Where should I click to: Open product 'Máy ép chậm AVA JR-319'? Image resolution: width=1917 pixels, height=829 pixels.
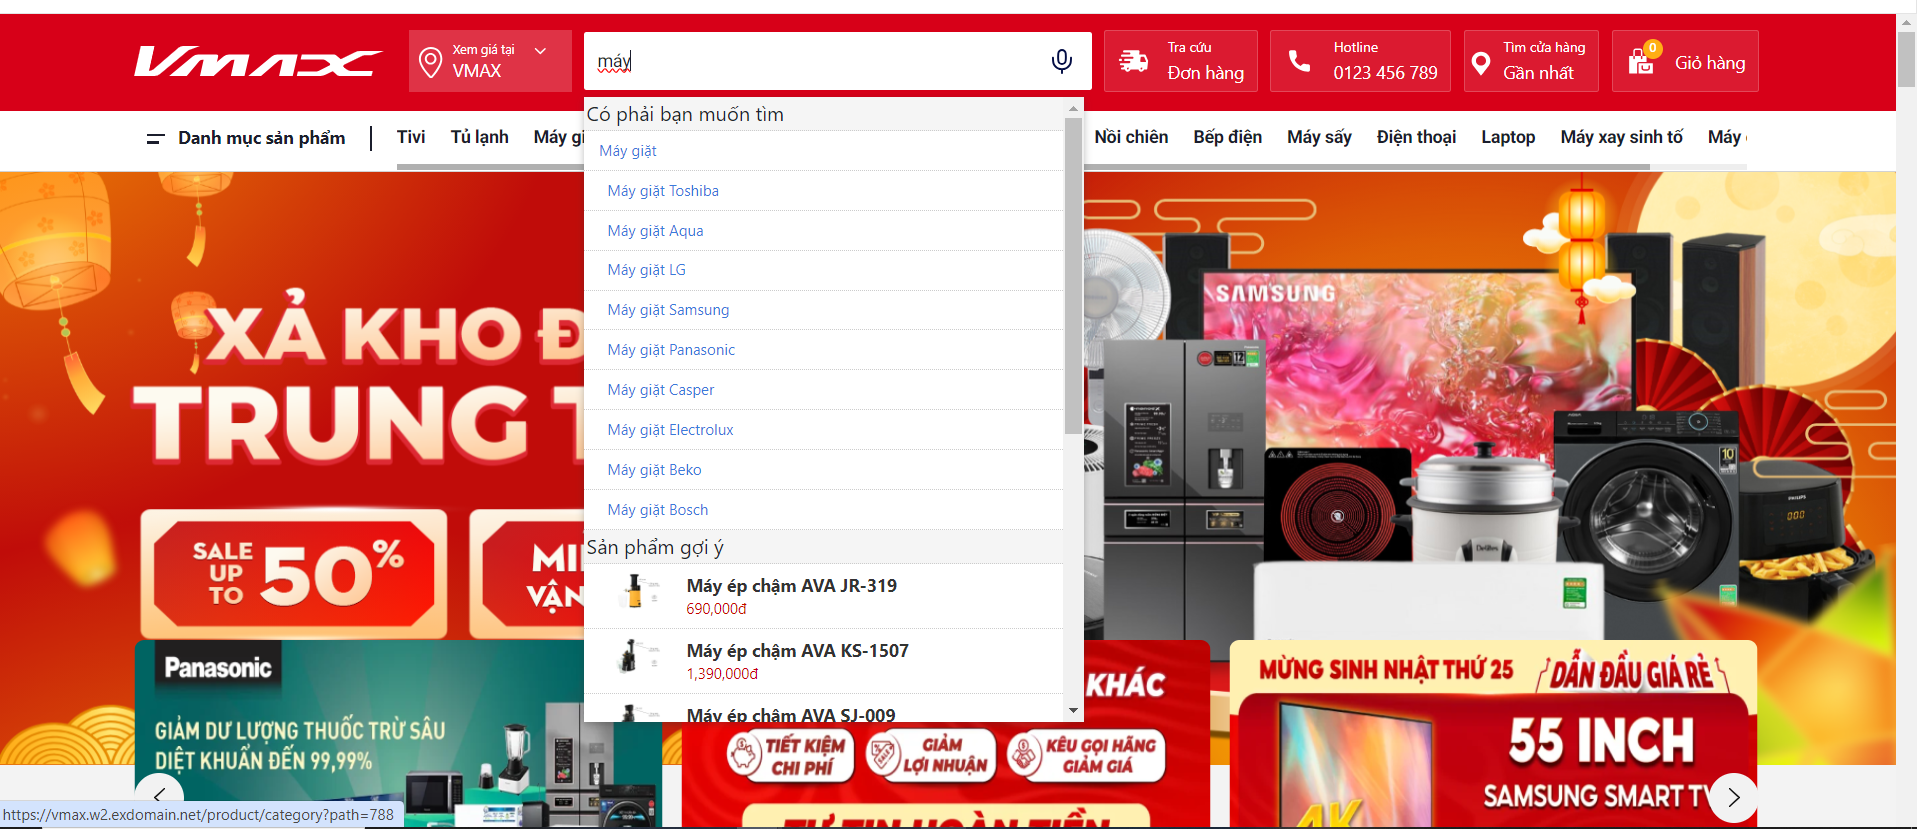[791, 586]
